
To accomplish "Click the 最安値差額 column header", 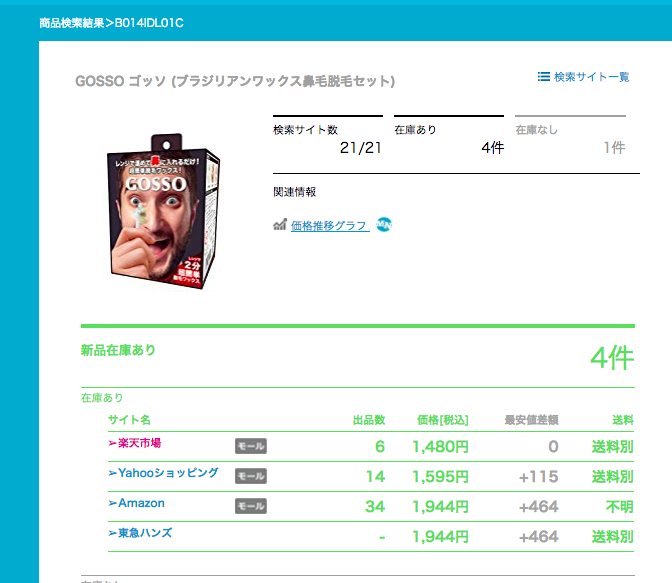I will coord(531,420).
